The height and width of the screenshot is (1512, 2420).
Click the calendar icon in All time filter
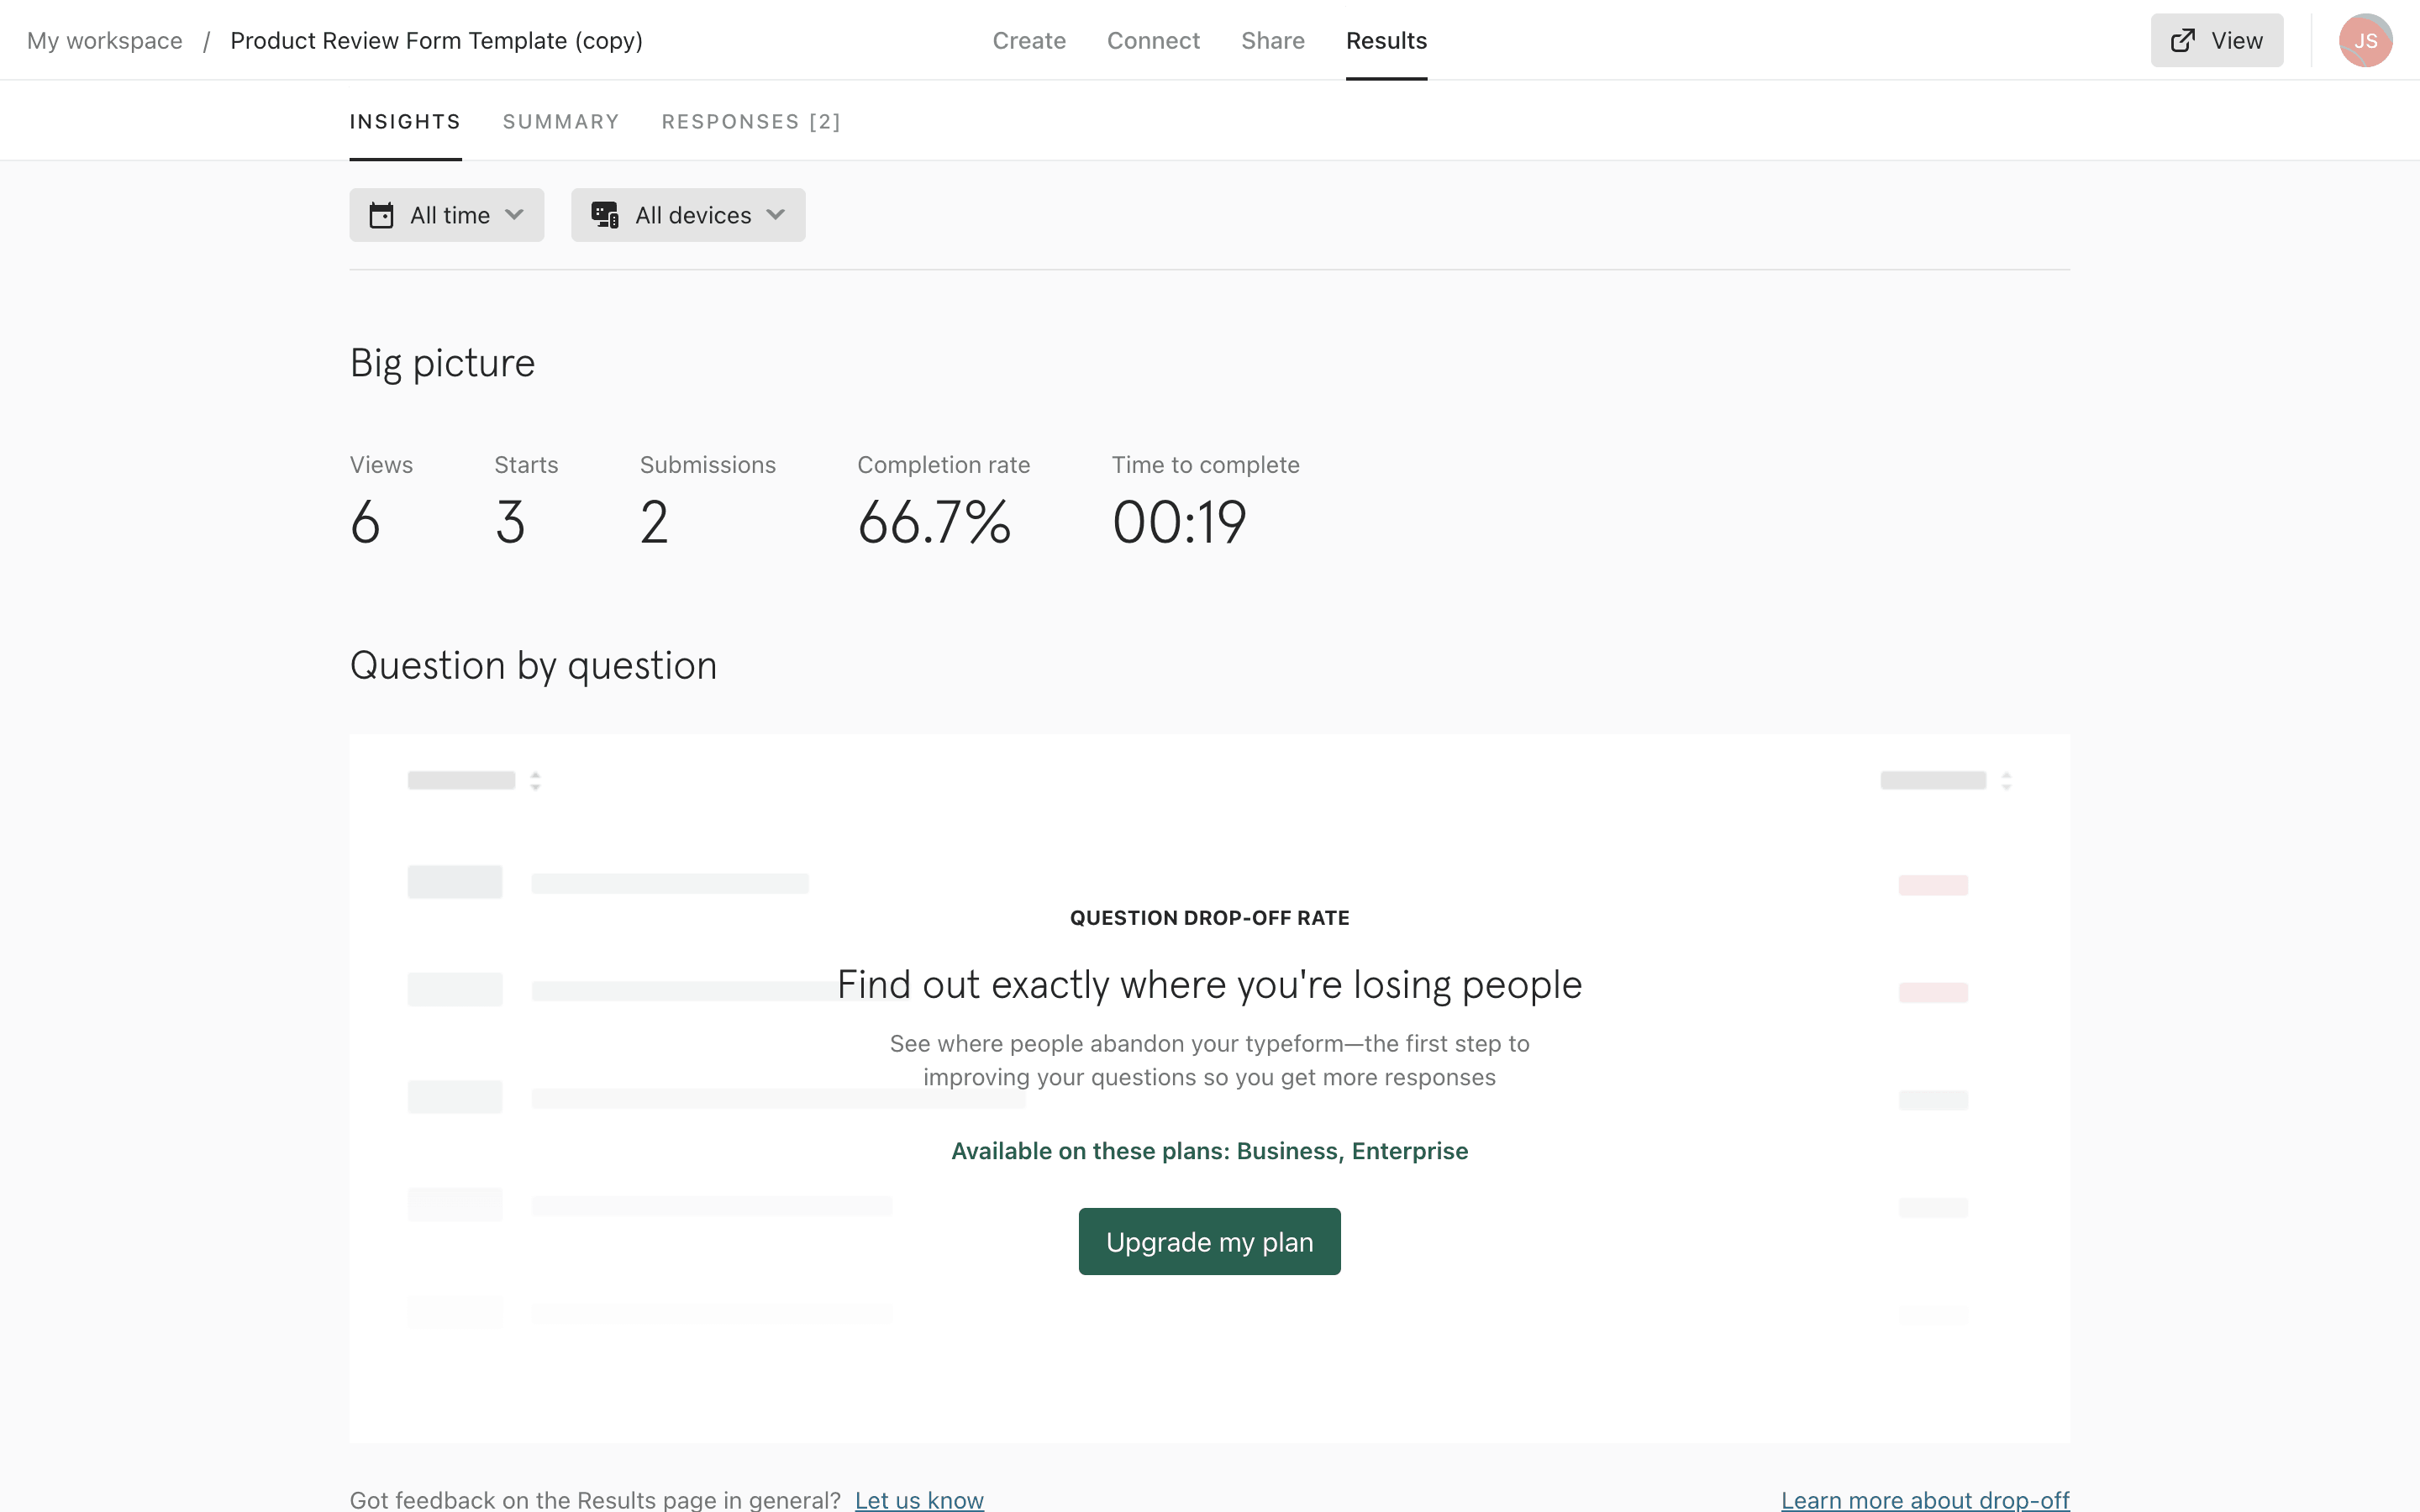pyautogui.click(x=381, y=215)
